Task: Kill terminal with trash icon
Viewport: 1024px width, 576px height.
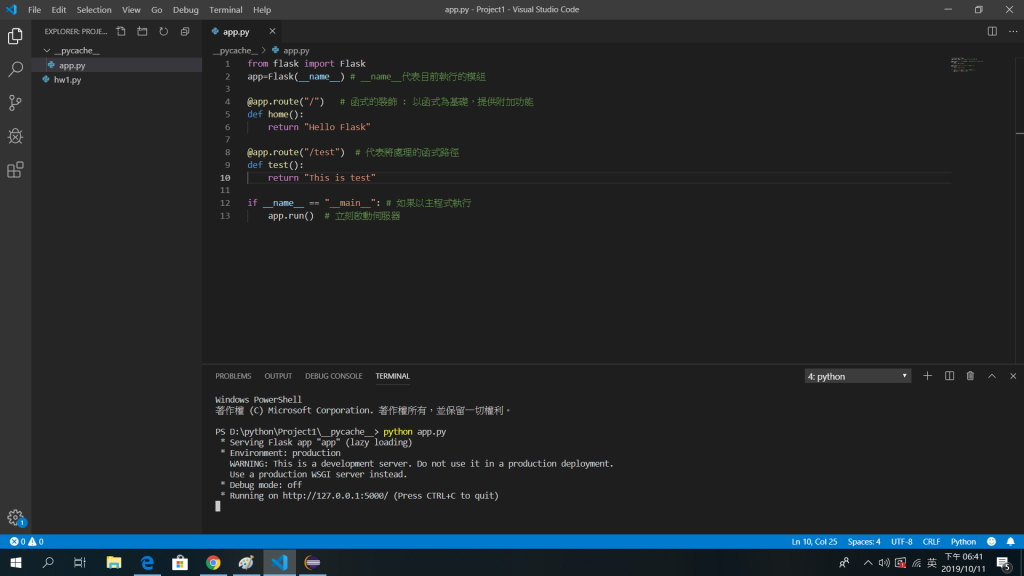Action: 970,376
